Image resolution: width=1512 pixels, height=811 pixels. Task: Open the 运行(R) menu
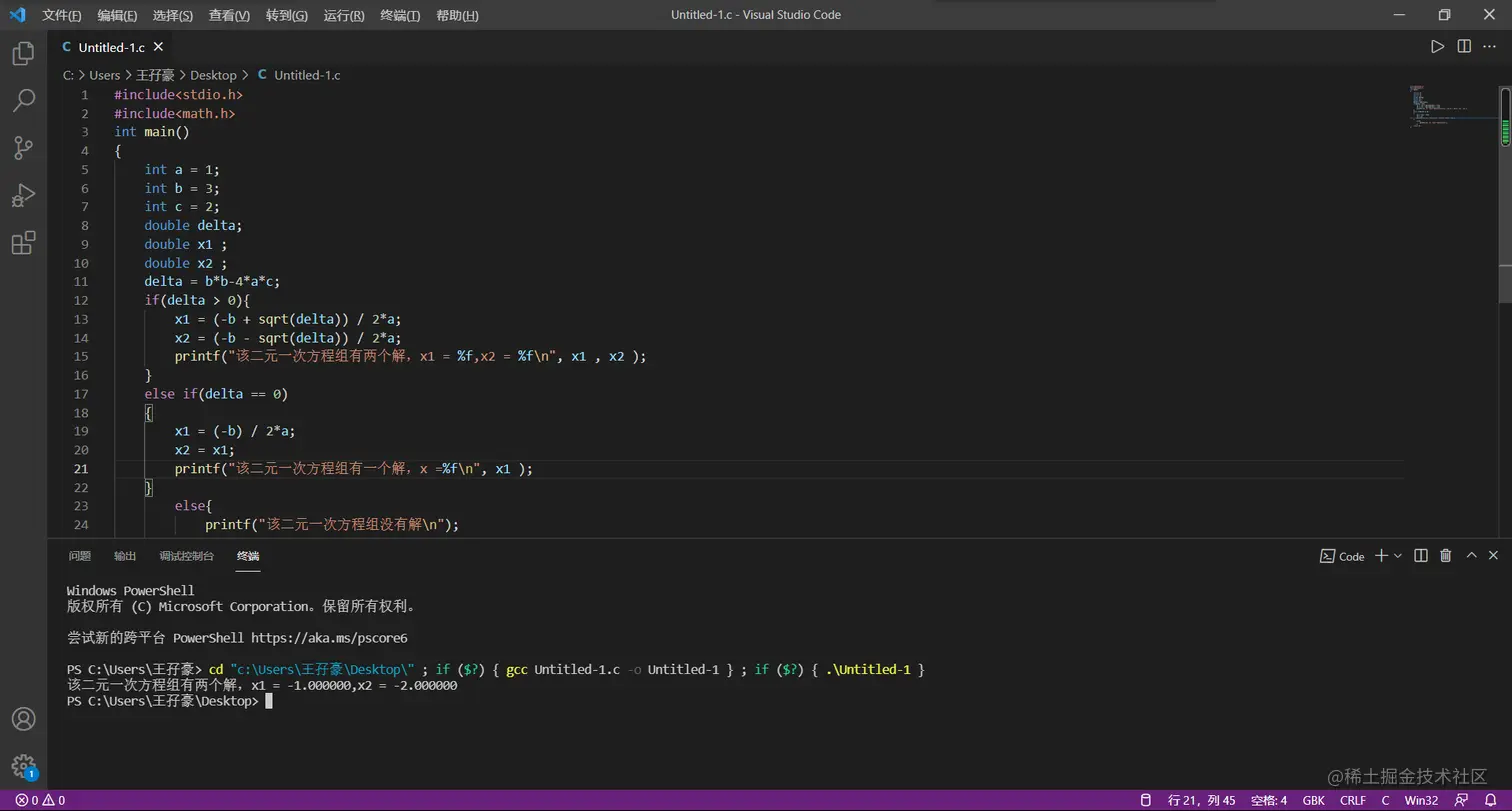344,15
